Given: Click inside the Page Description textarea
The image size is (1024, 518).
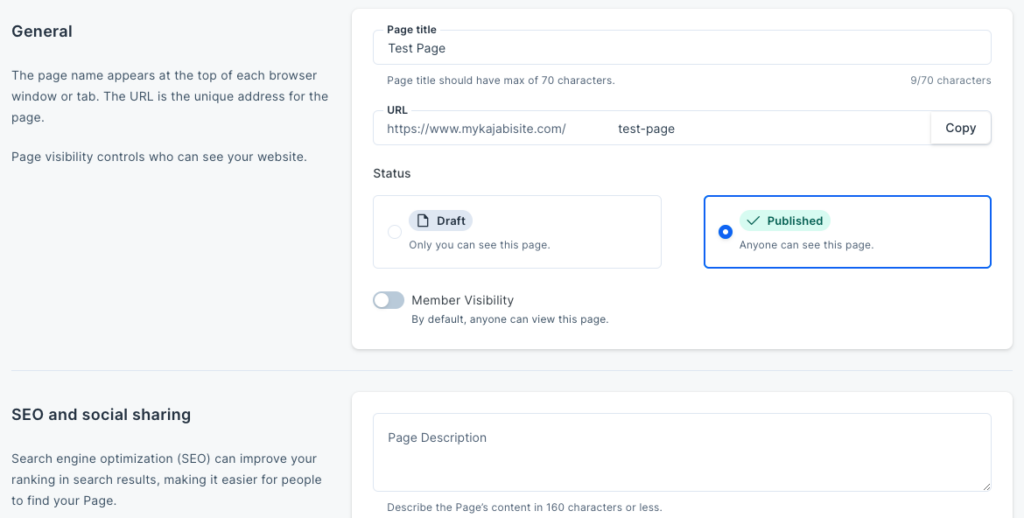Looking at the screenshot, I should click(682, 452).
